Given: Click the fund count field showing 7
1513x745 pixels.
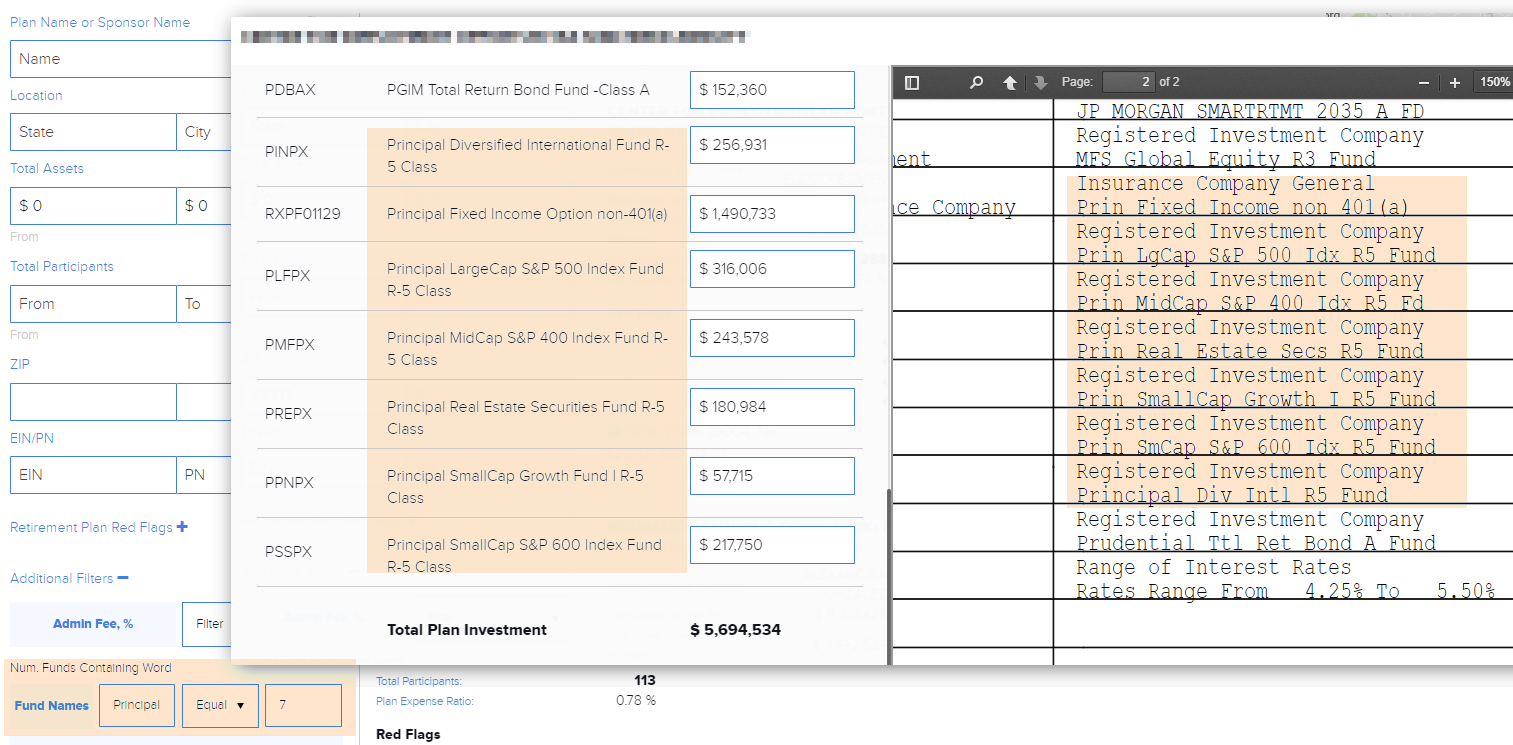Looking at the screenshot, I should [x=302, y=705].
